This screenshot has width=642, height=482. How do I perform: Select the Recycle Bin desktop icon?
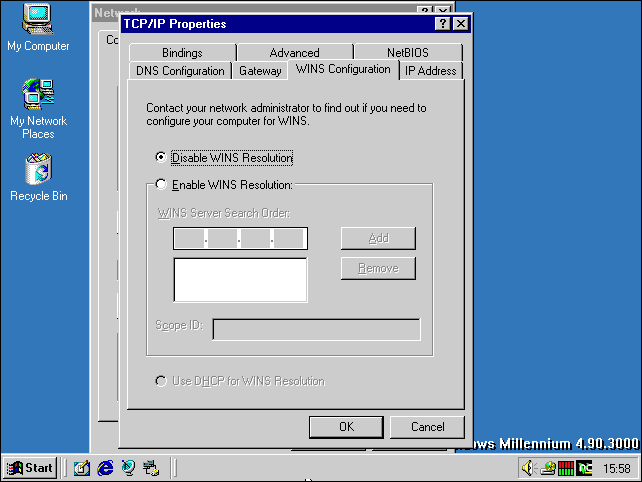pos(38,177)
